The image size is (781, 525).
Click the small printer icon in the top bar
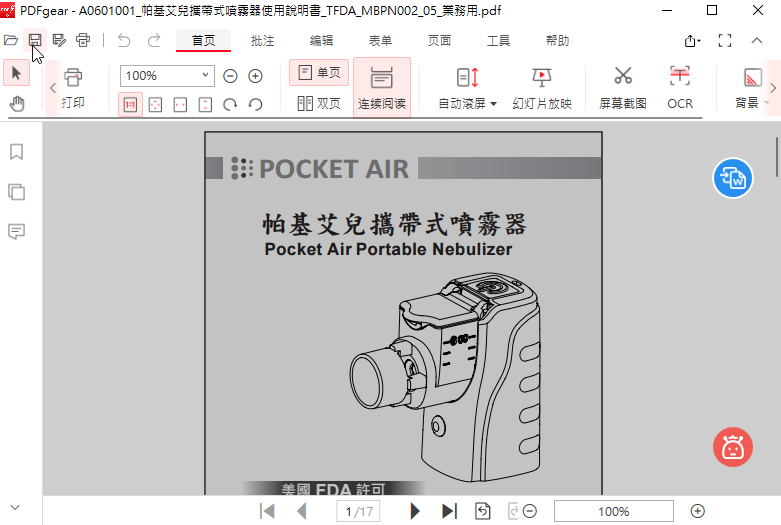coord(83,40)
